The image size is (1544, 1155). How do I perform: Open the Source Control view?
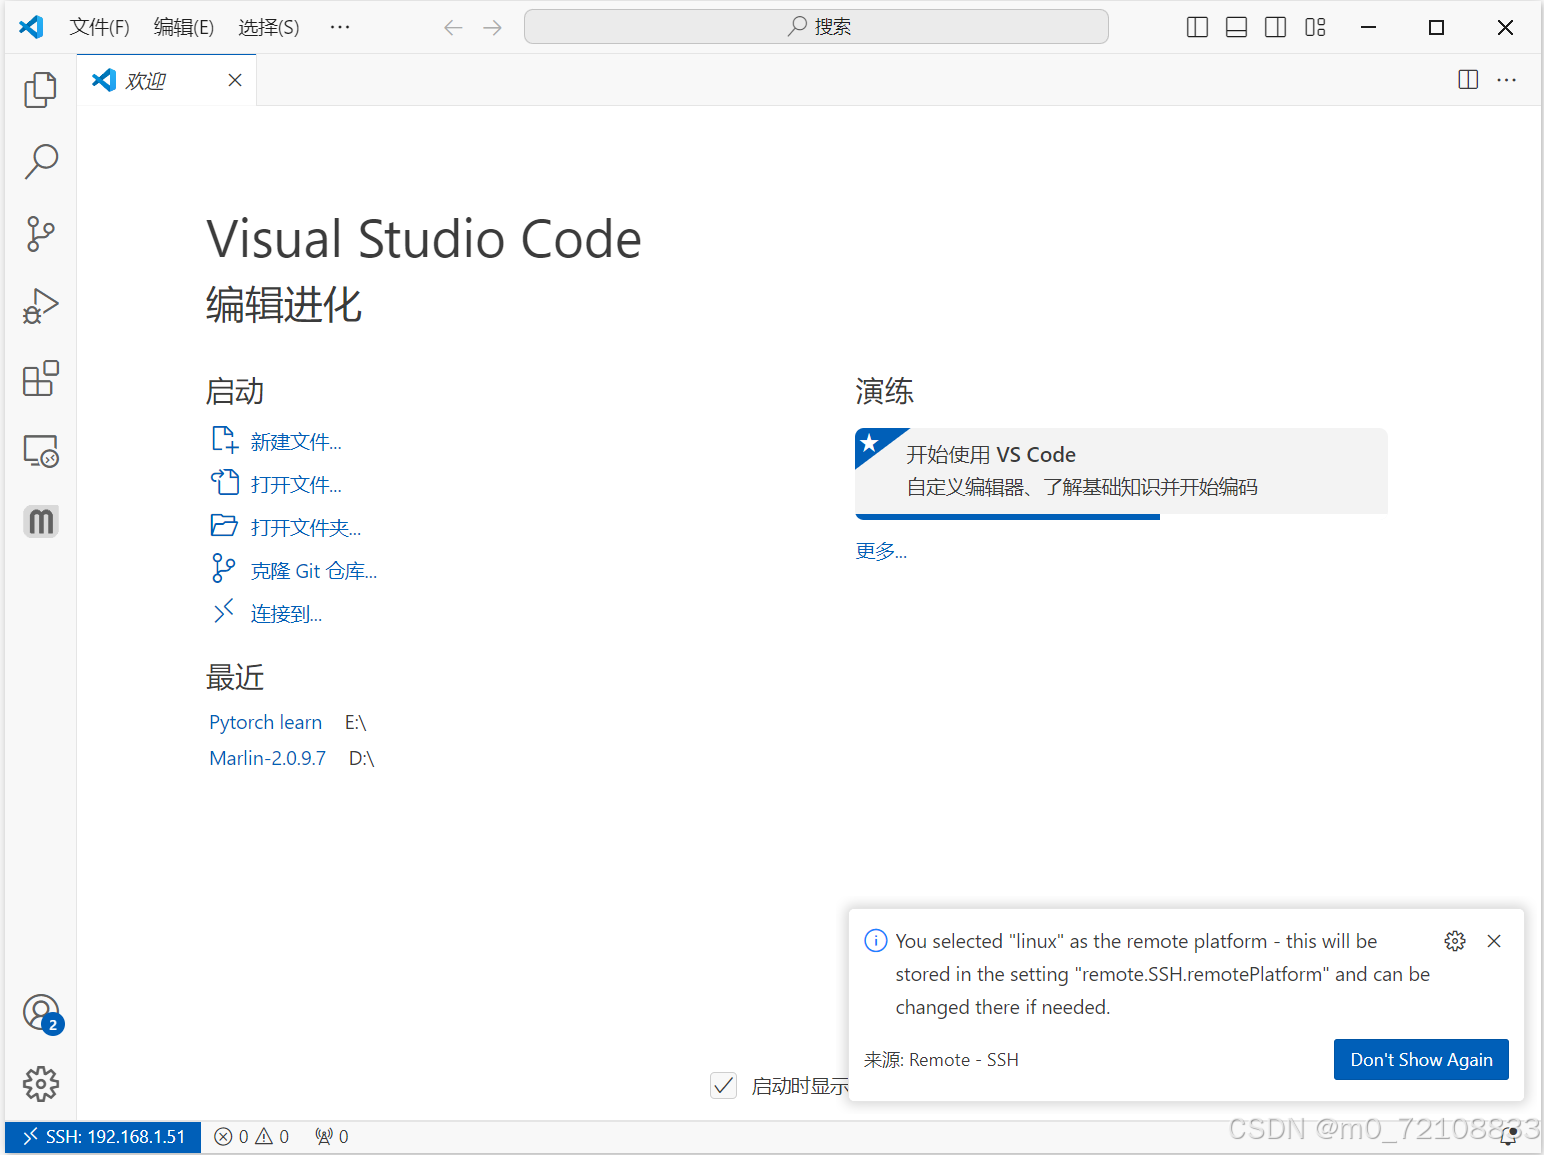click(40, 234)
